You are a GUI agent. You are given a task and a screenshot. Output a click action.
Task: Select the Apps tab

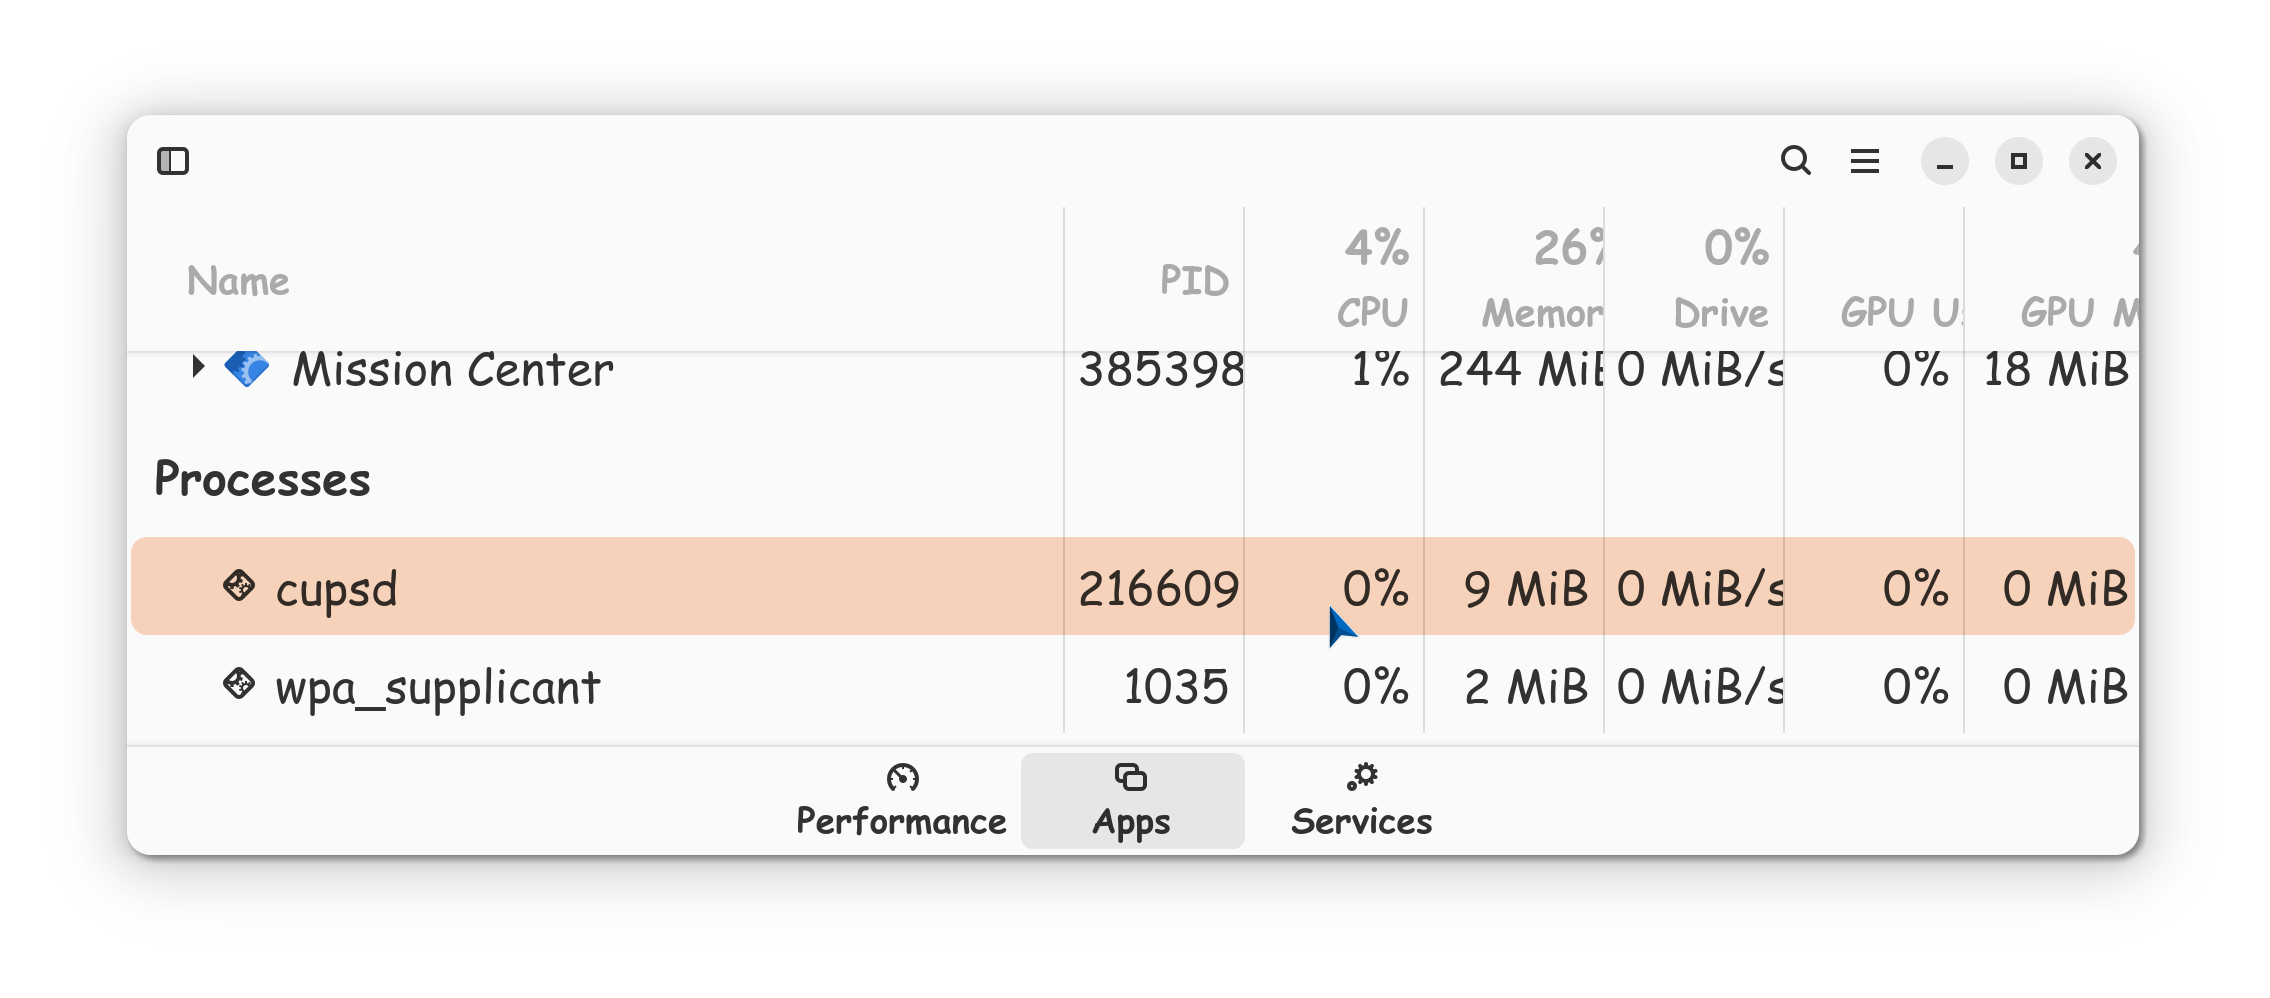(1132, 801)
